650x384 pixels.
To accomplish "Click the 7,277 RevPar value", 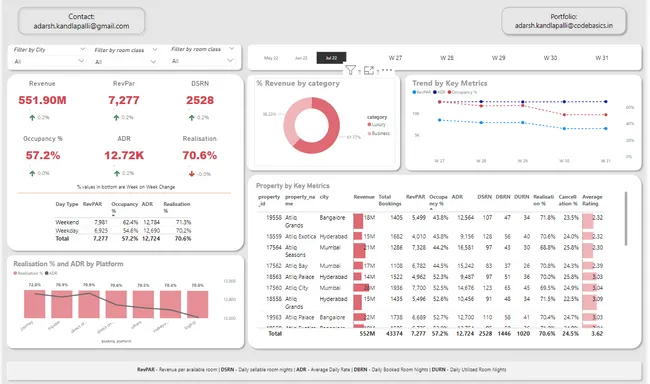I will [124, 100].
